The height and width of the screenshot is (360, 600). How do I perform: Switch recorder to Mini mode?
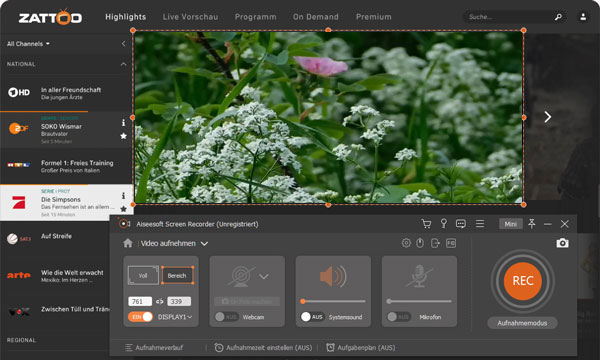(x=510, y=224)
